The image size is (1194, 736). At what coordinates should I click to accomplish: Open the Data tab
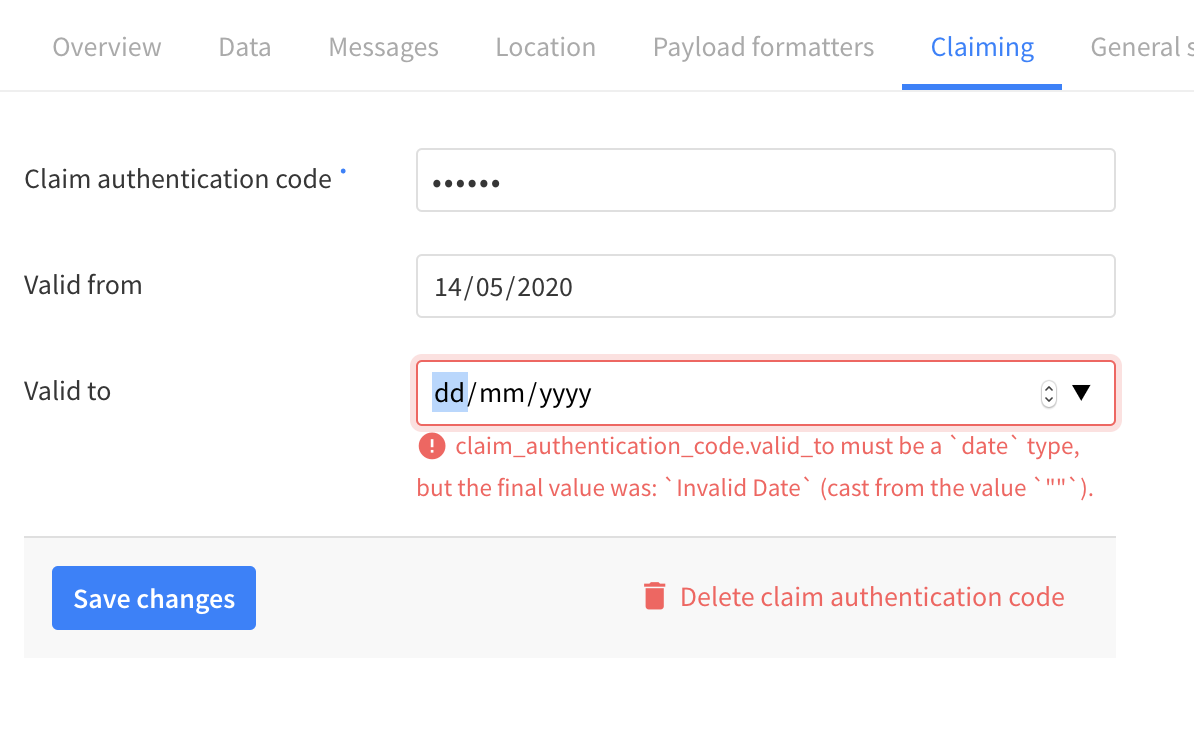(244, 46)
